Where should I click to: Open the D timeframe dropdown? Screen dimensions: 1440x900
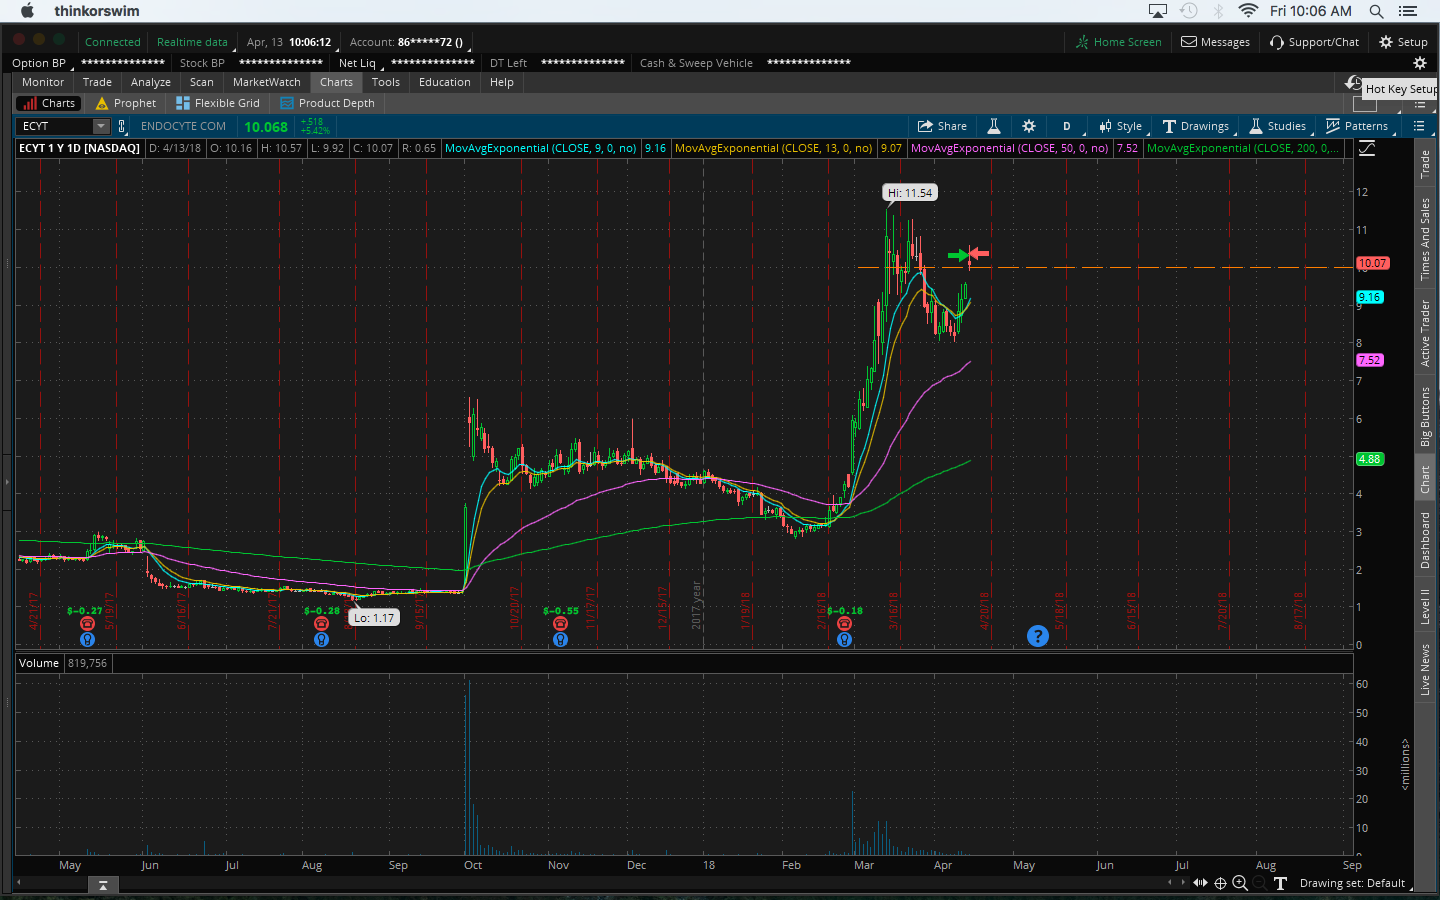(1066, 126)
